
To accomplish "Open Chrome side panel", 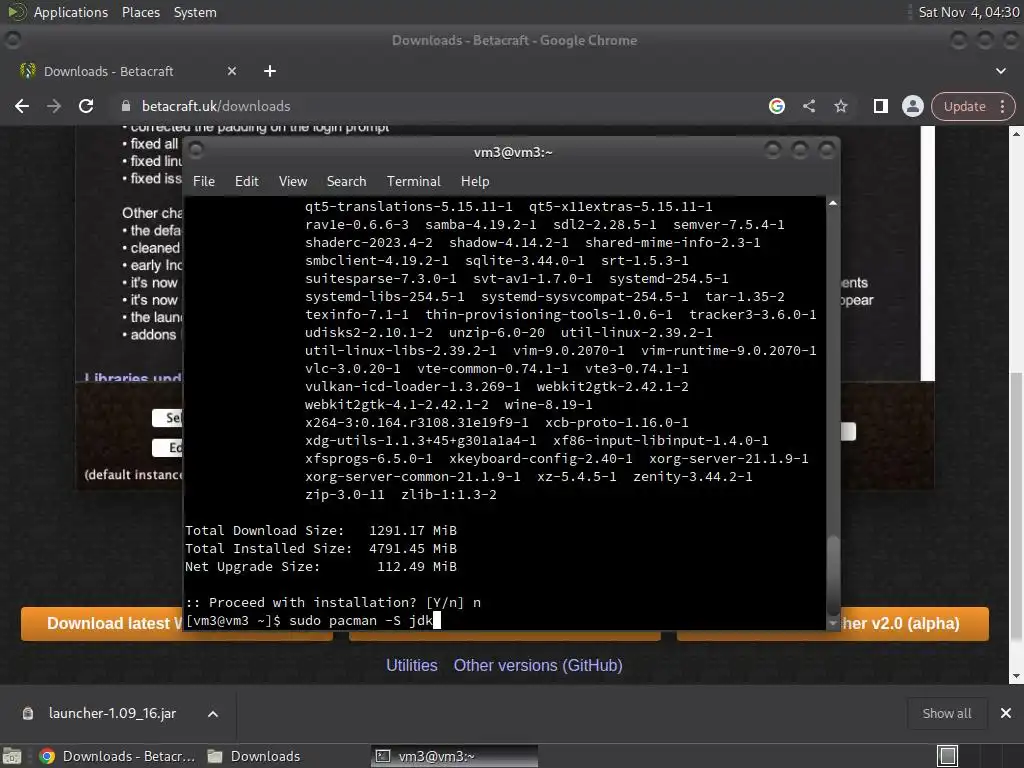I will [x=880, y=106].
